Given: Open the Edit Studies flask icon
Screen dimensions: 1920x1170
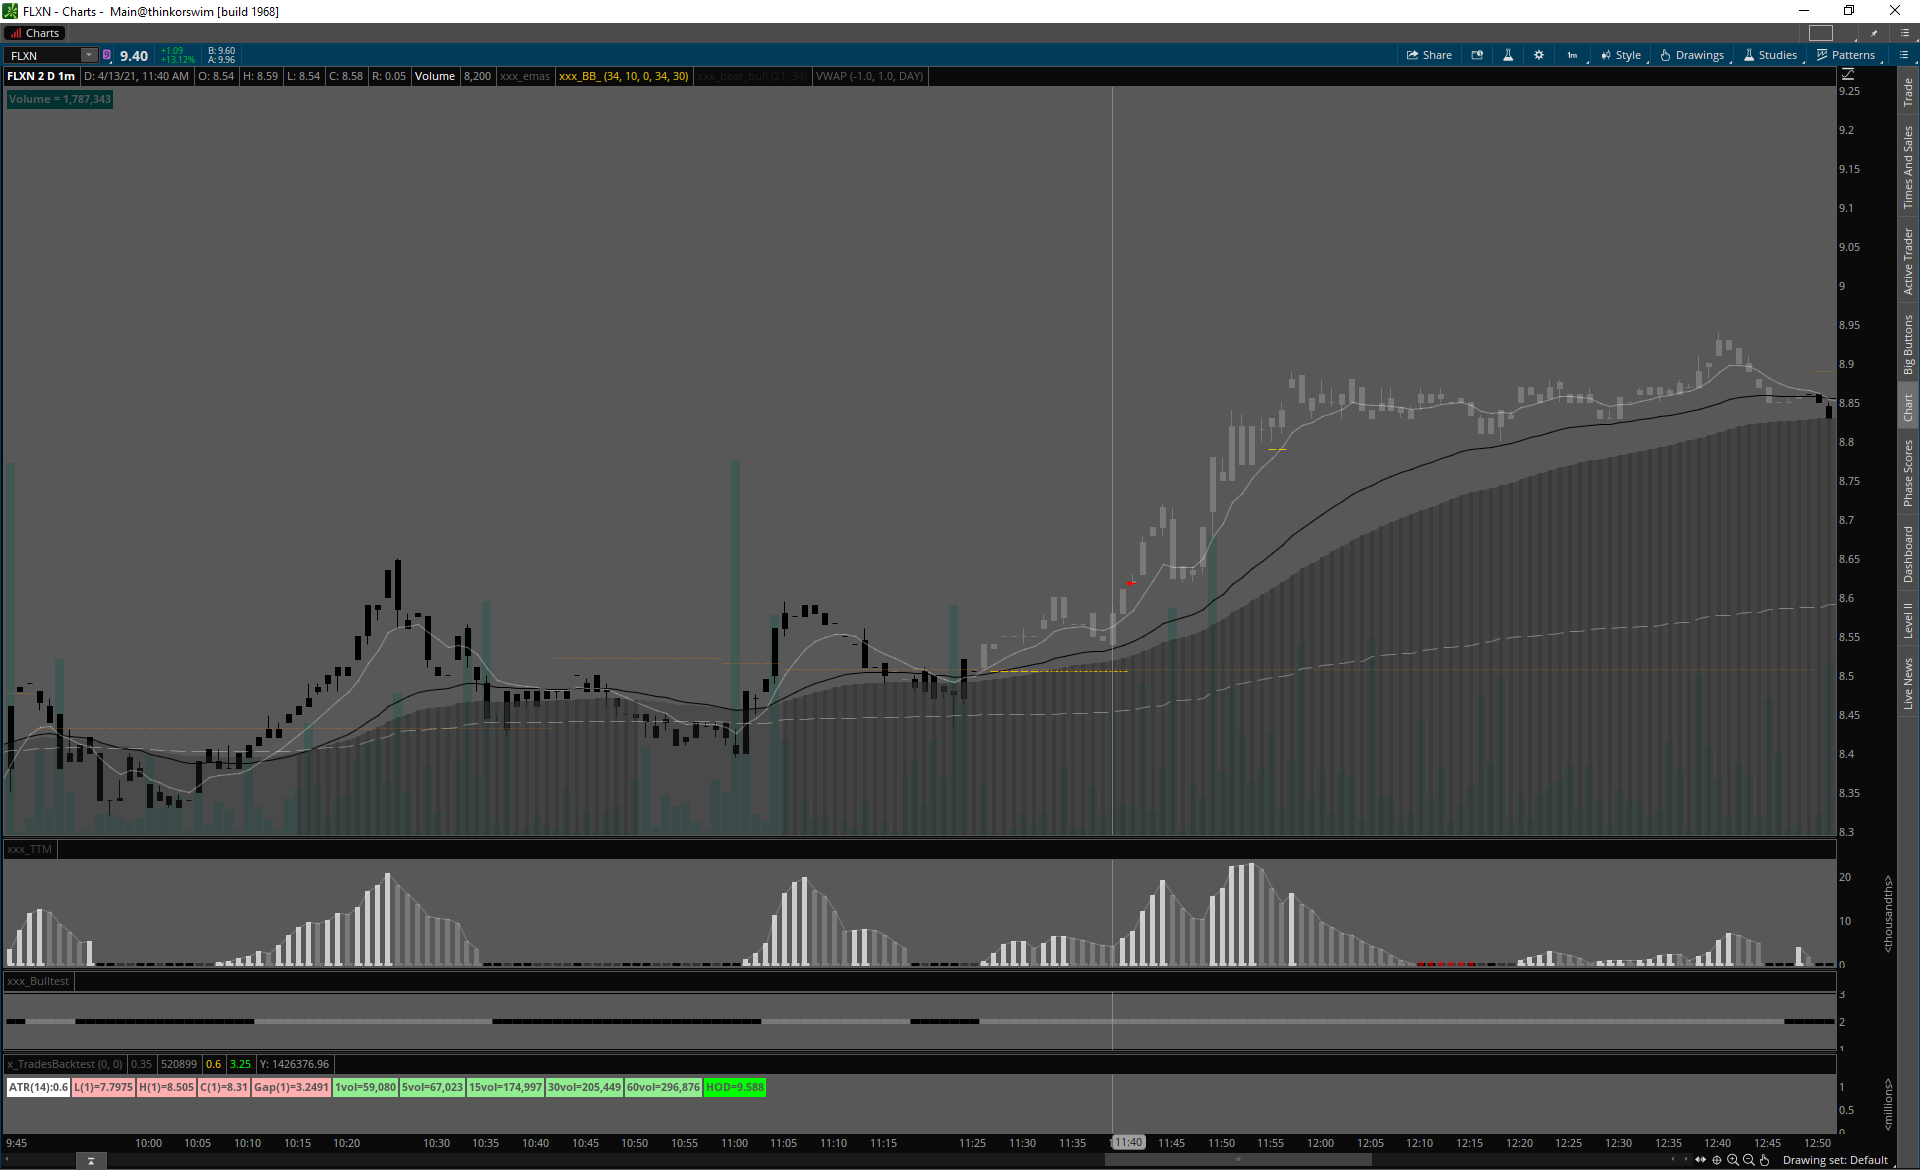Looking at the screenshot, I should [x=1508, y=55].
